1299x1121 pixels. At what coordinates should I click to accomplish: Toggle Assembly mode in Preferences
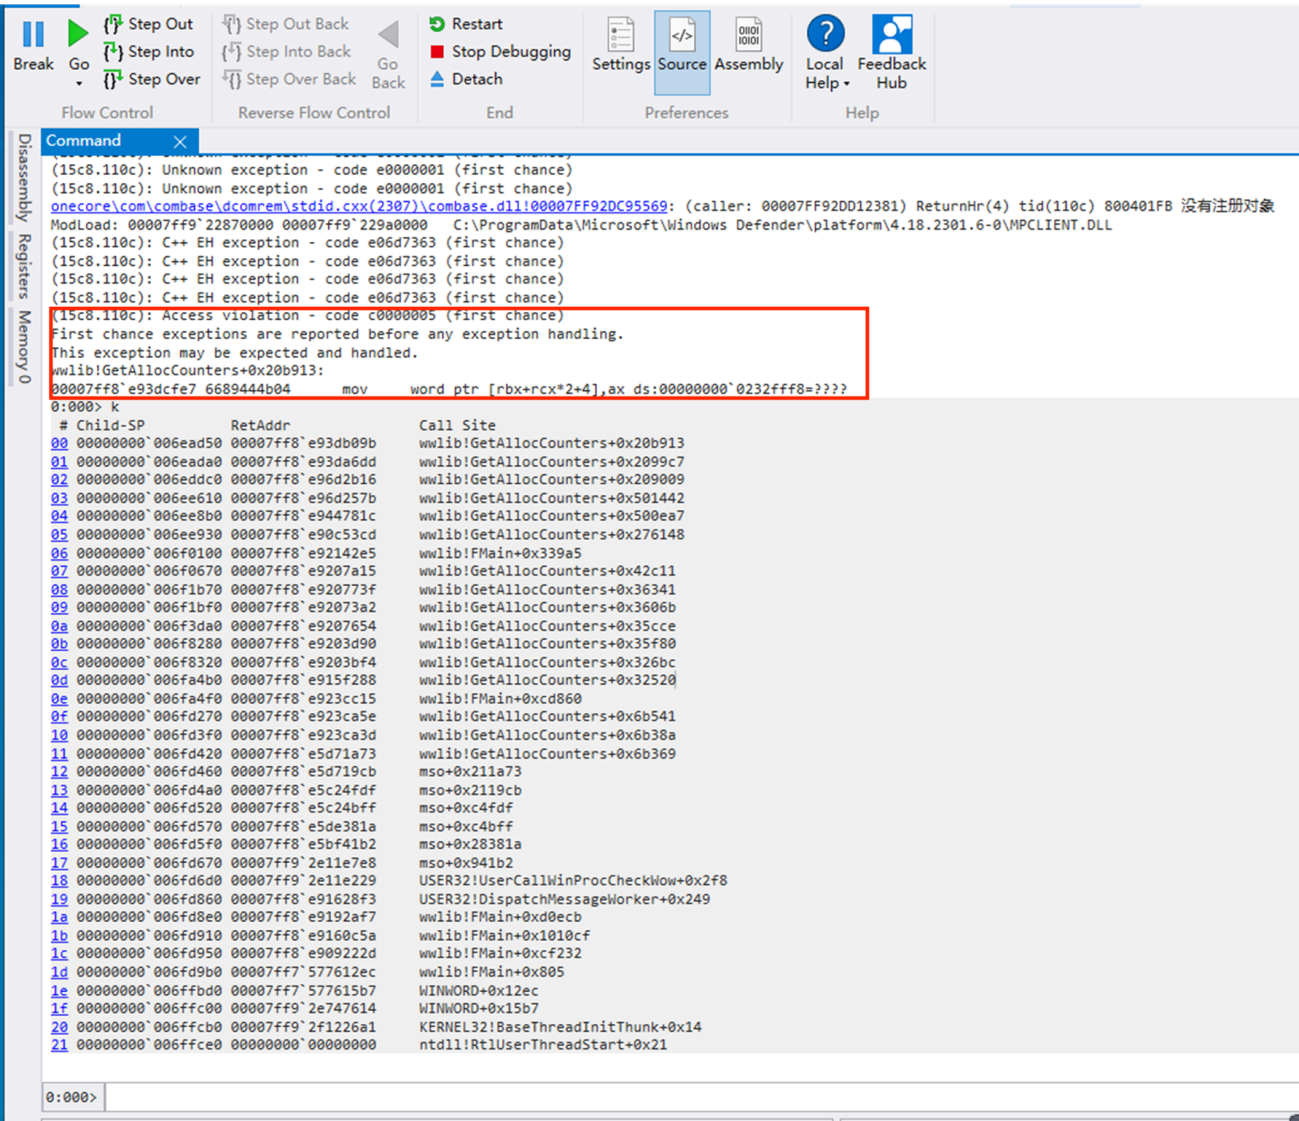(748, 46)
